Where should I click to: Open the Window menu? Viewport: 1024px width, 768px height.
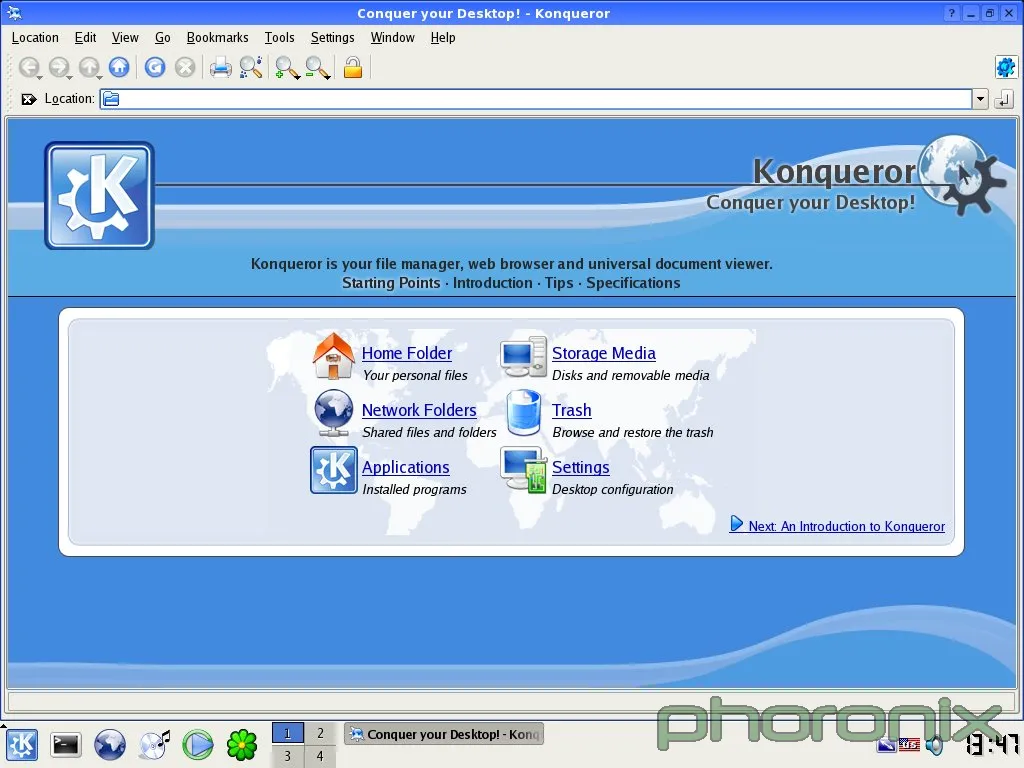pos(392,38)
